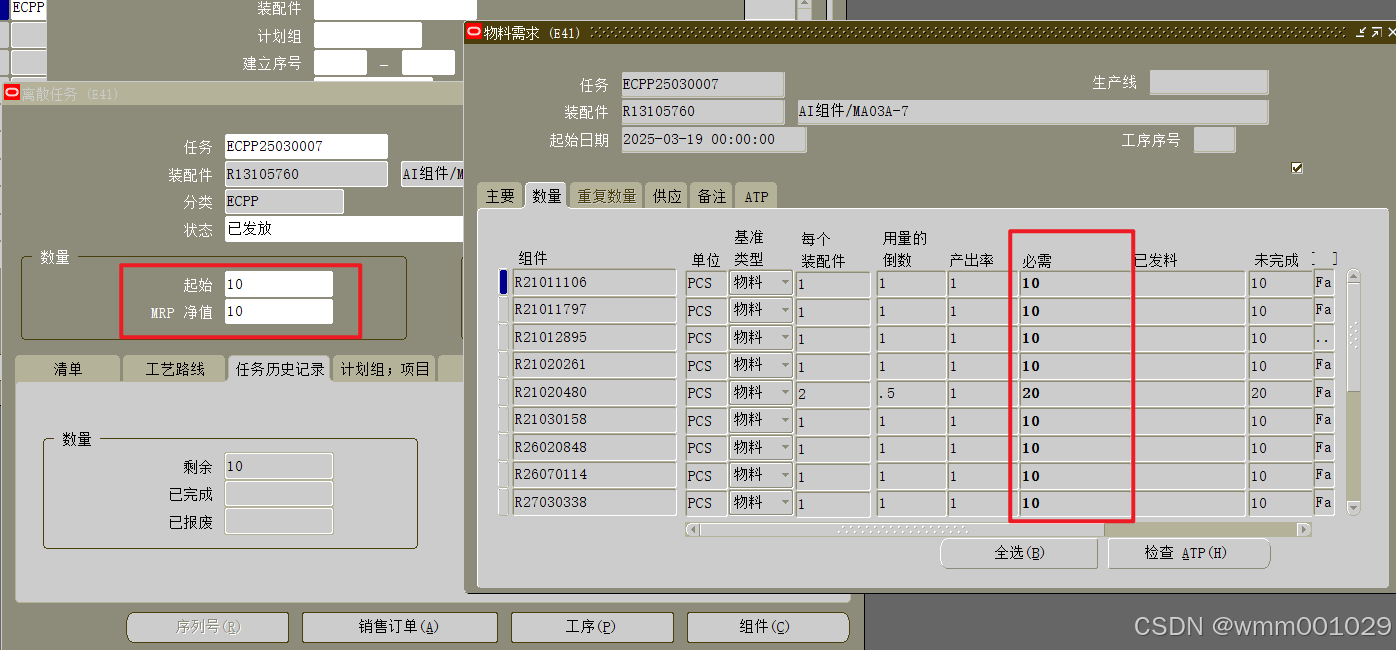This screenshot has width=1396, height=650.
Task: Click component cell R21030158
Action: click(595, 421)
